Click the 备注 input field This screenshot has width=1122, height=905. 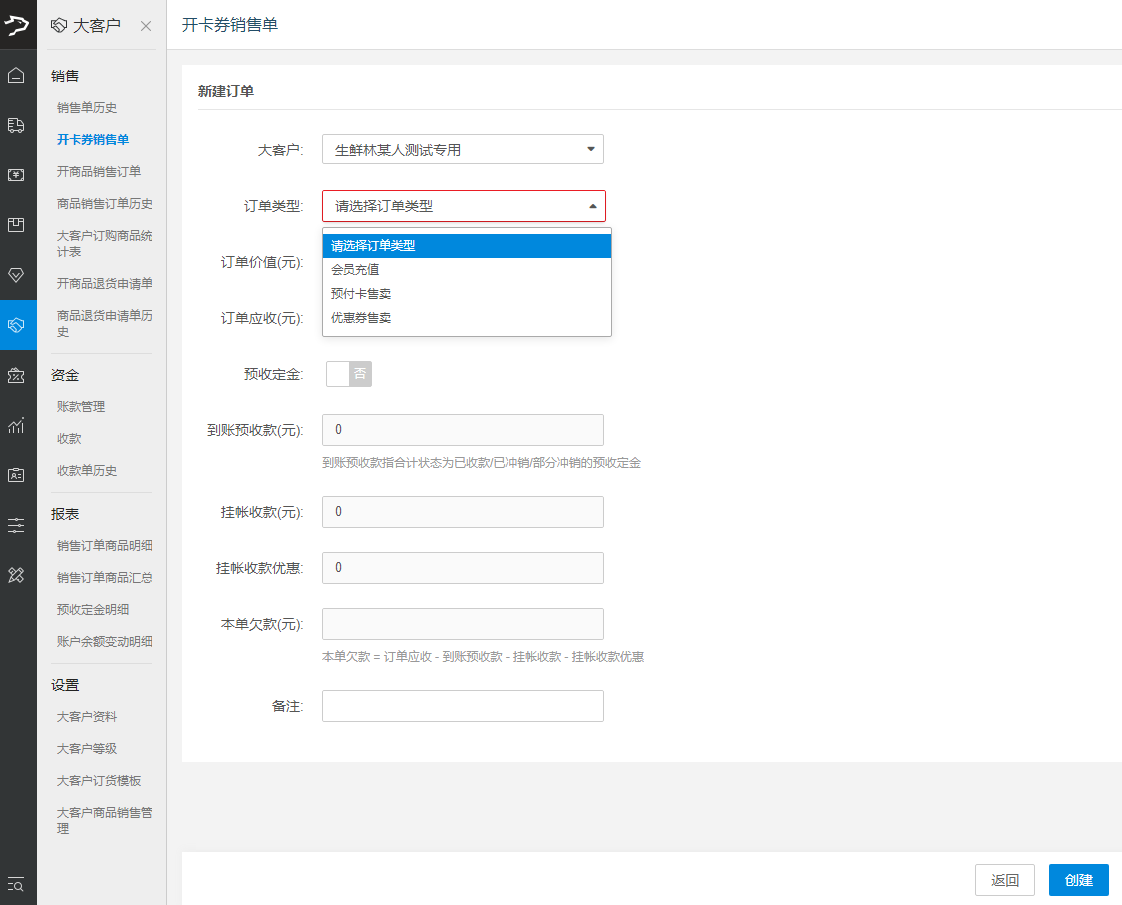(463, 706)
